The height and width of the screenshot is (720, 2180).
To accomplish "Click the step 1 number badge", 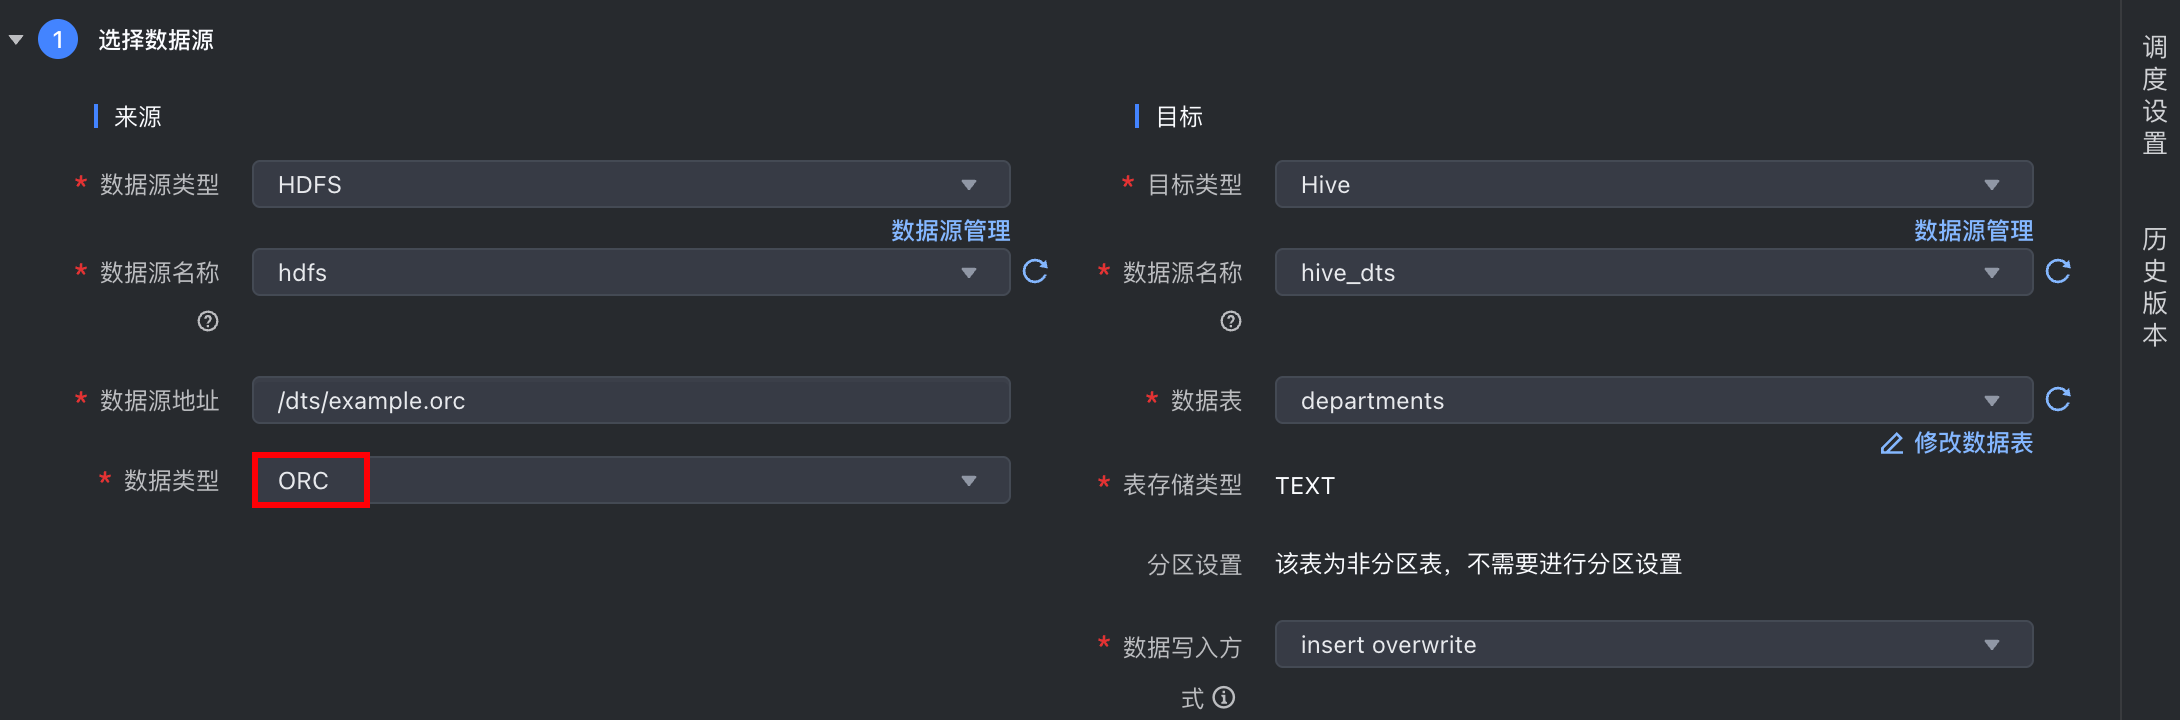I will [x=58, y=40].
